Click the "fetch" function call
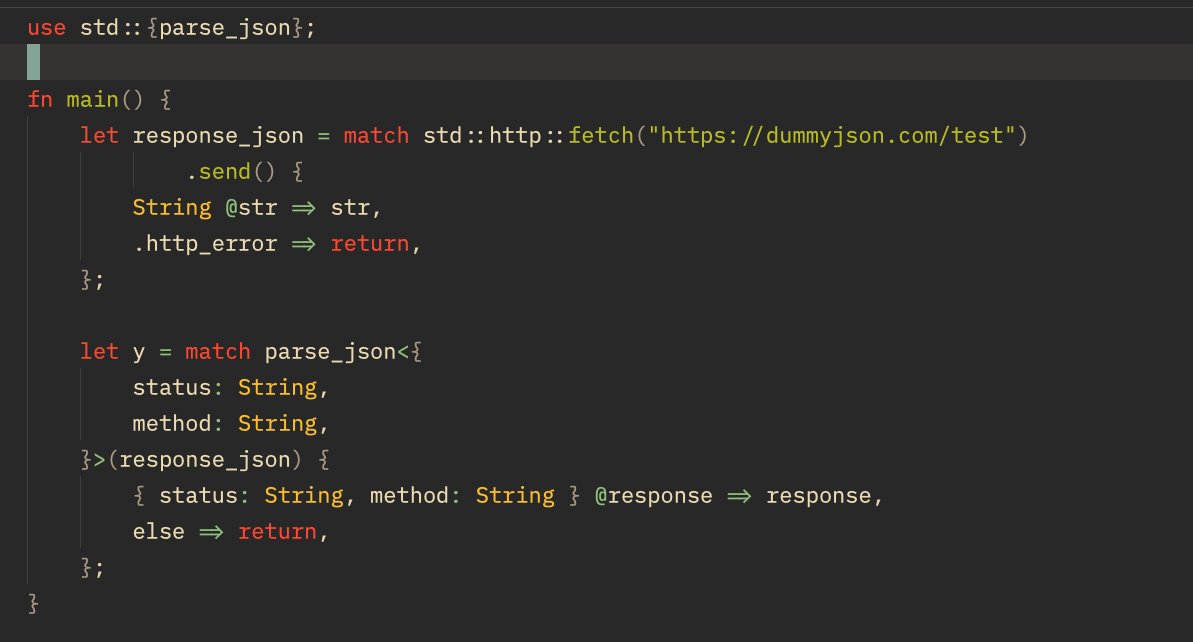Image resolution: width=1193 pixels, height=642 pixels. point(601,135)
